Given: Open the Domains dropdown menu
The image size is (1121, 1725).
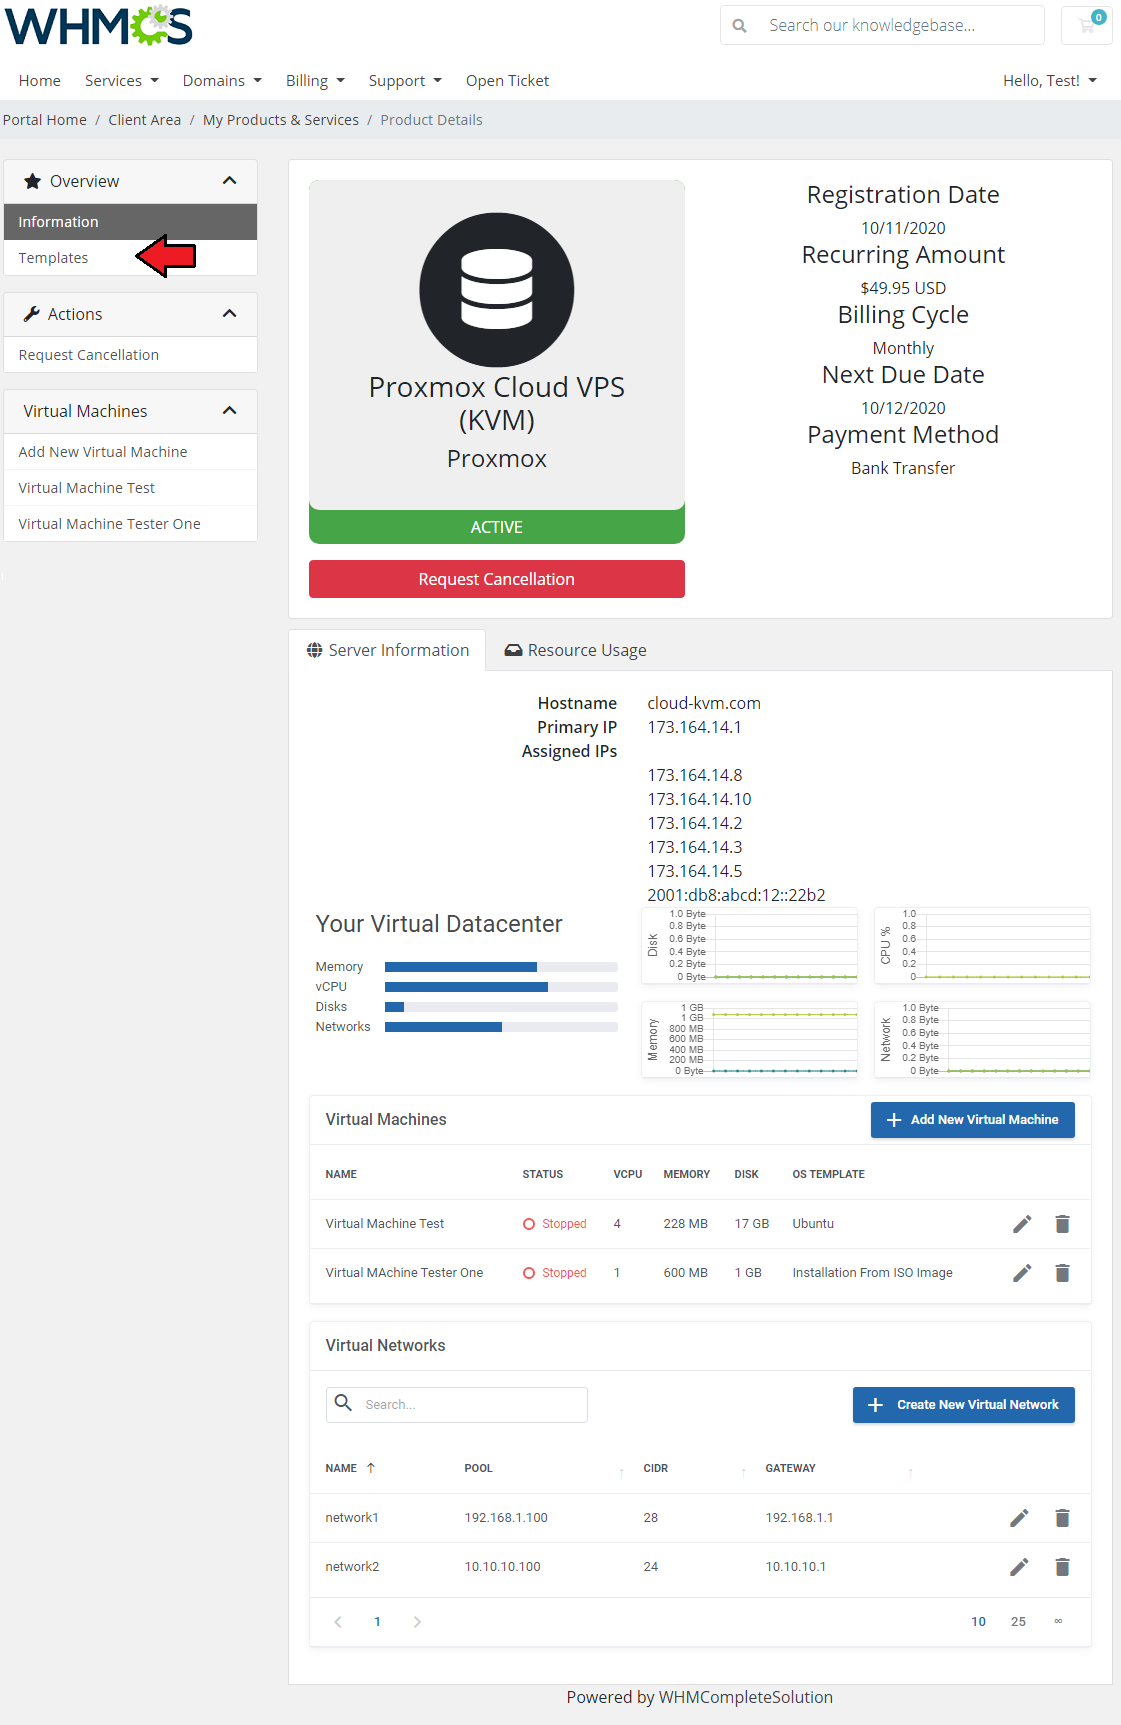Looking at the screenshot, I should coord(222,81).
